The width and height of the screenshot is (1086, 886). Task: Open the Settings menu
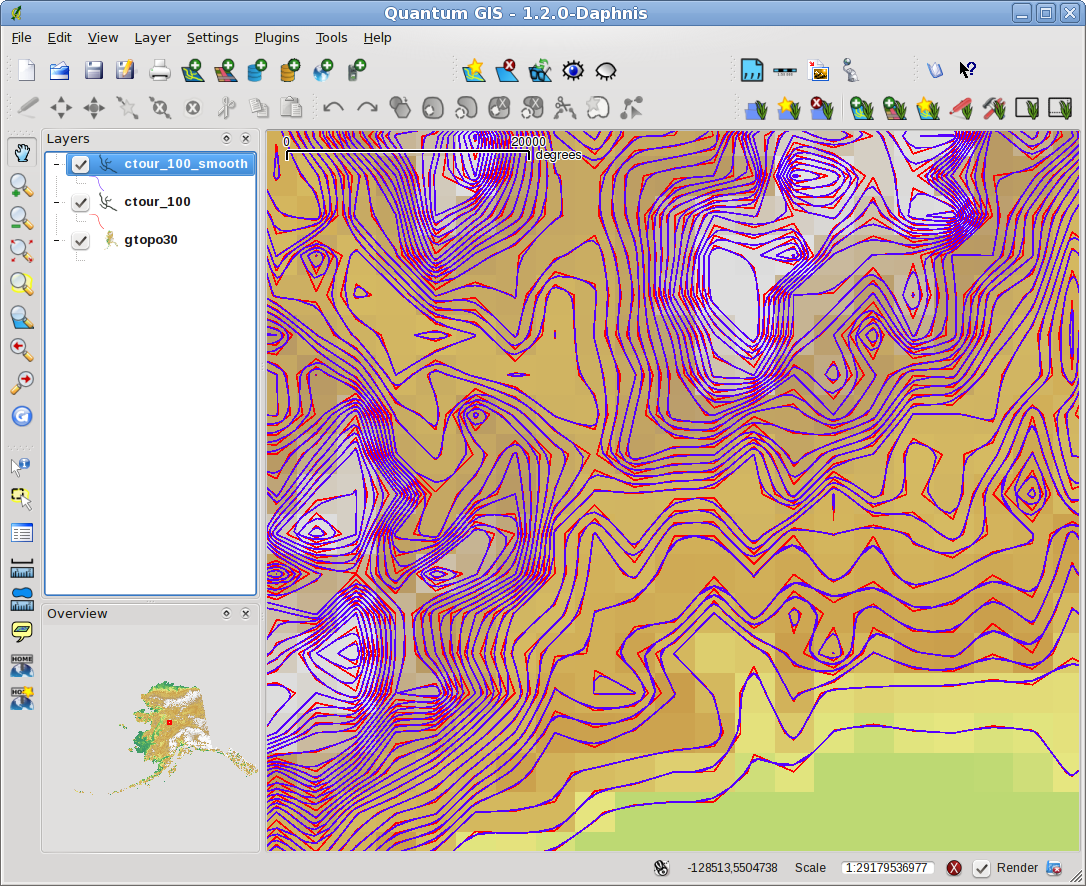pyautogui.click(x=213, y=37)
